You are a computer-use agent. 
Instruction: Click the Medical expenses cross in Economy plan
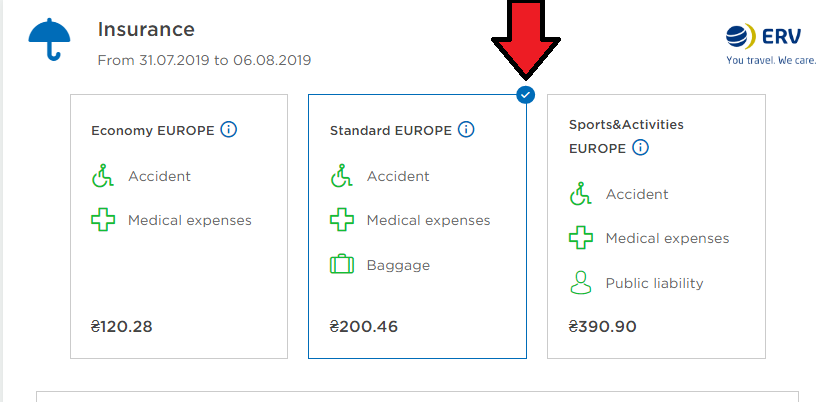click(x=103, y=219)
